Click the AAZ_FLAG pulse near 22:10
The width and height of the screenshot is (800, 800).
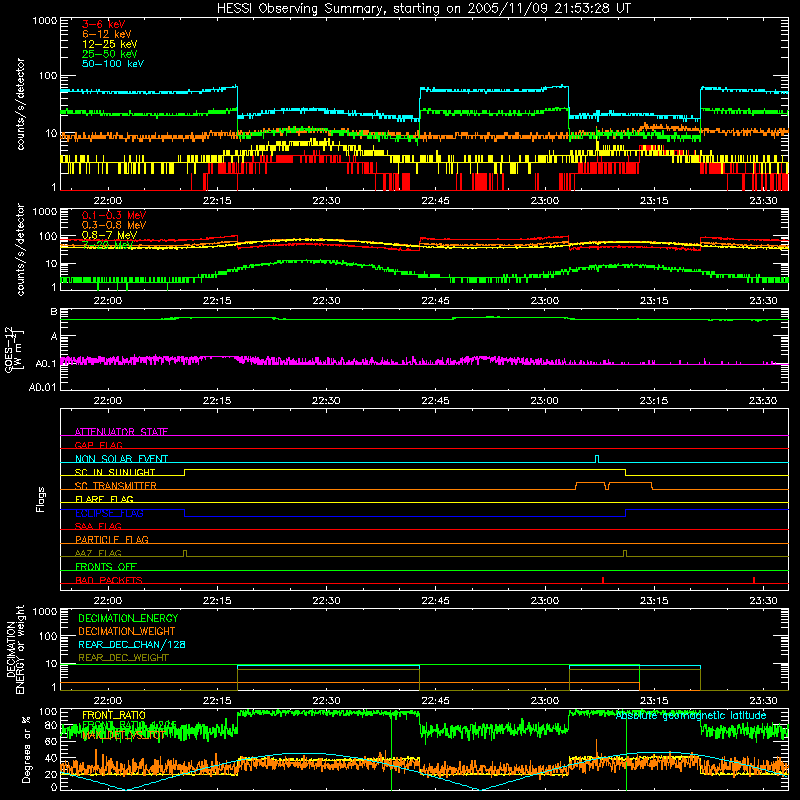tap(185, 554)
